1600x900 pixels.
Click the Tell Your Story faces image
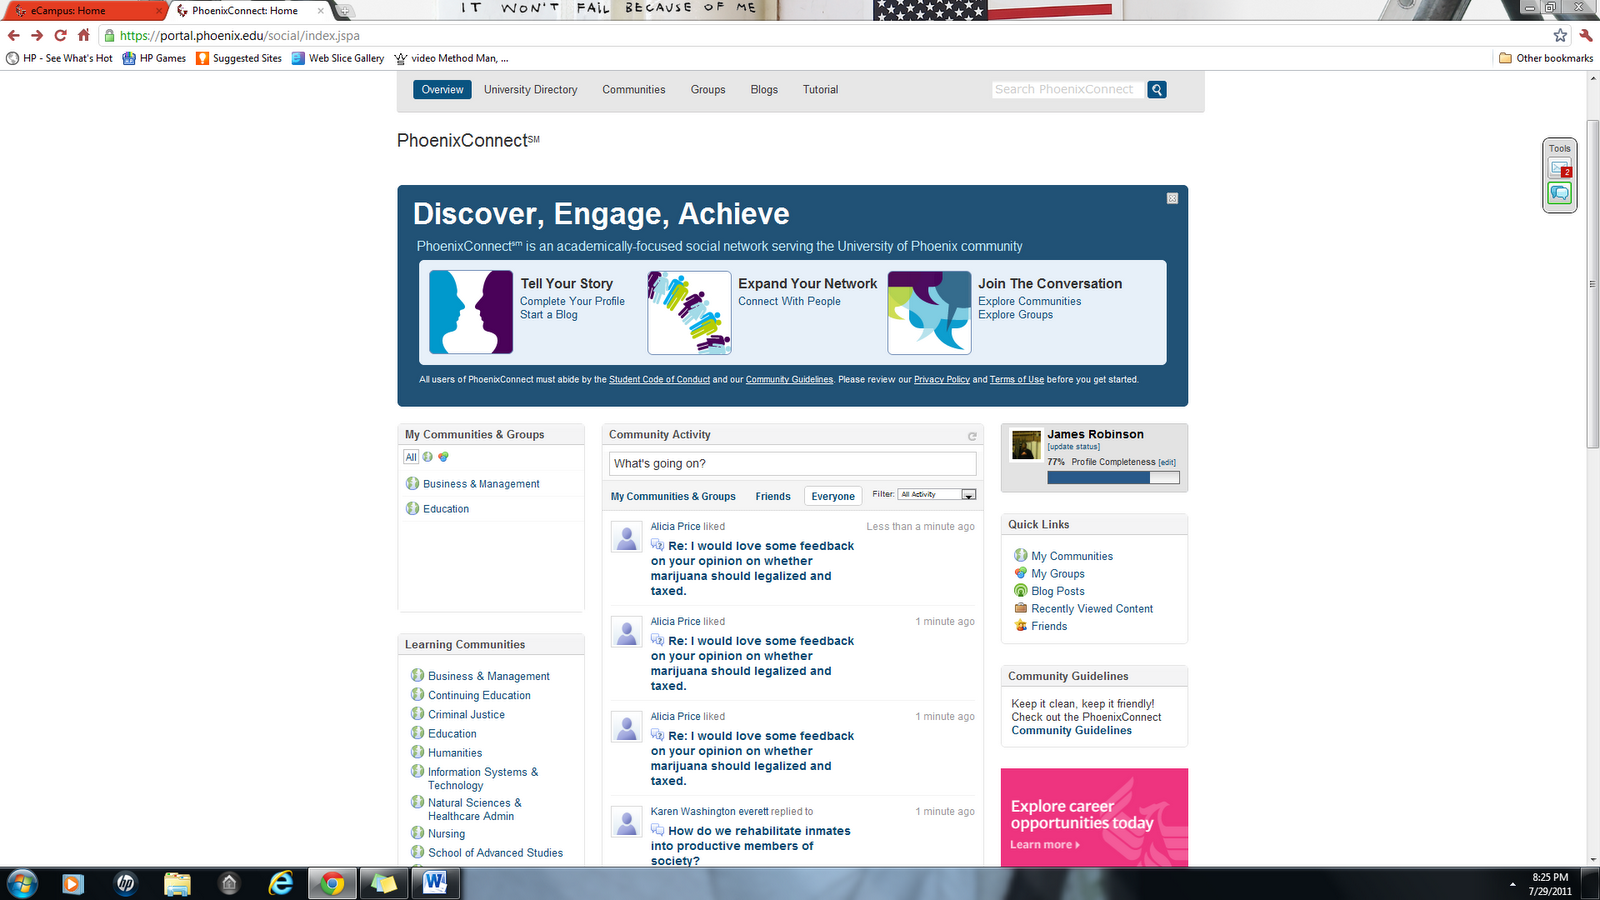[471, 312]
